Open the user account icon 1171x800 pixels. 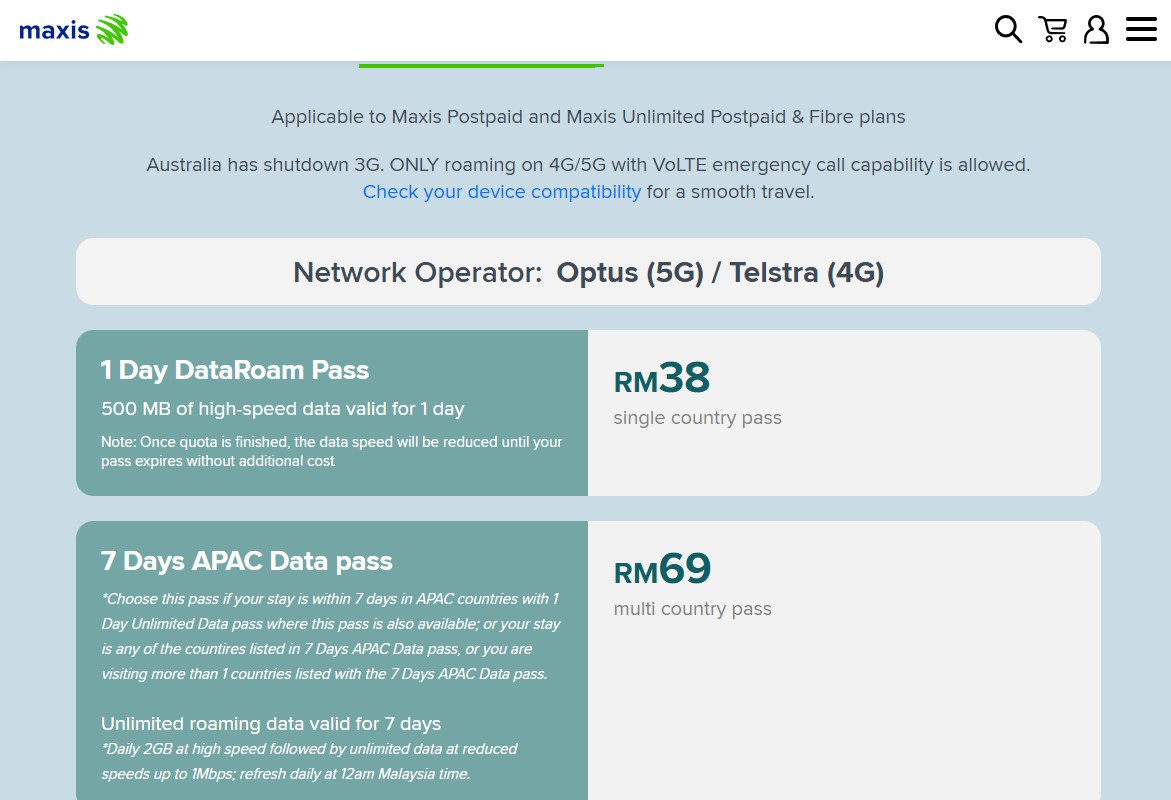[1096, 30]
